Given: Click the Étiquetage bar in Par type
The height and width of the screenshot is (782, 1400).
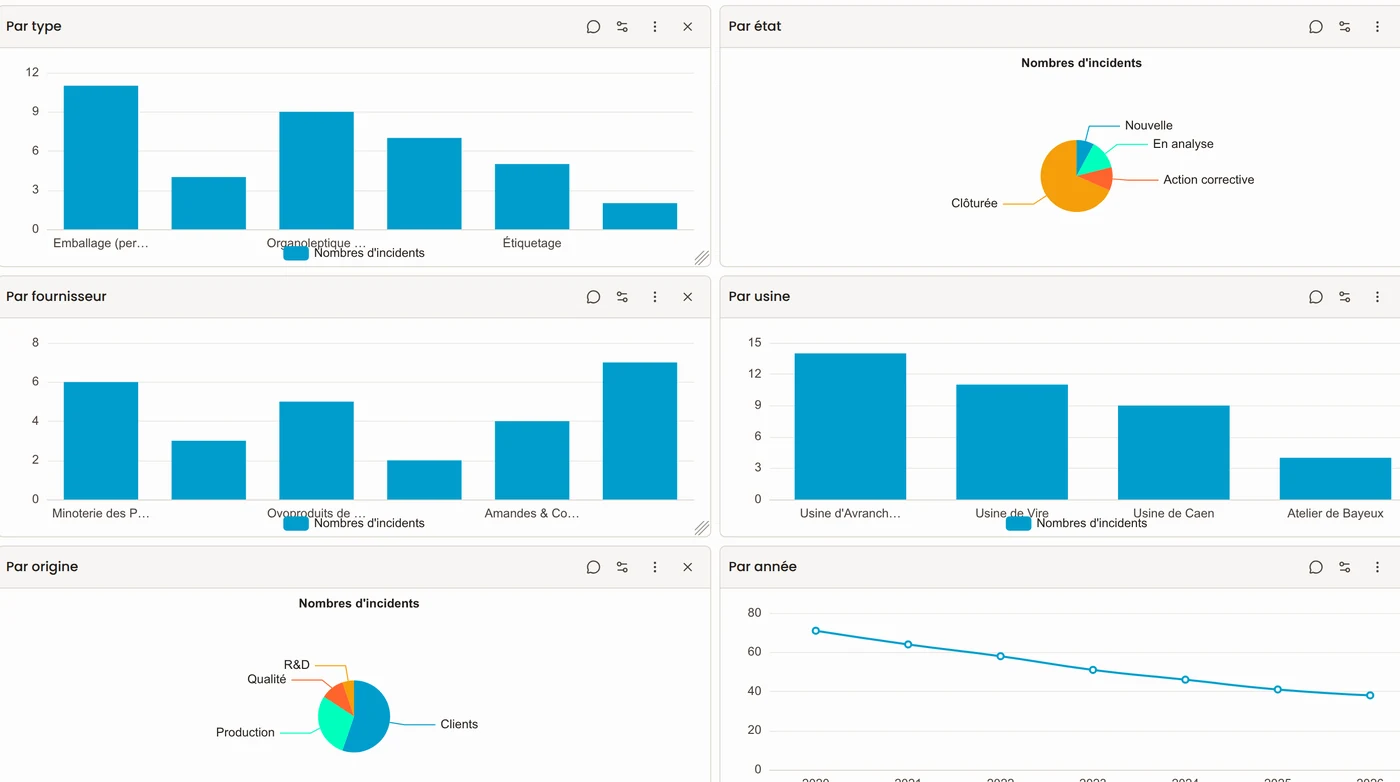Looking at the screenshot, I should [532, 197].
